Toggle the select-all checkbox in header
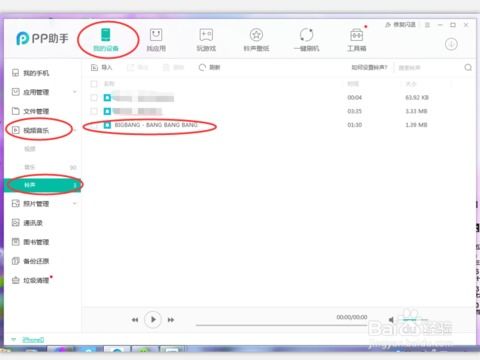Viewport: 480px width, 360px height. pyautogui.click(x=94, y=84)
